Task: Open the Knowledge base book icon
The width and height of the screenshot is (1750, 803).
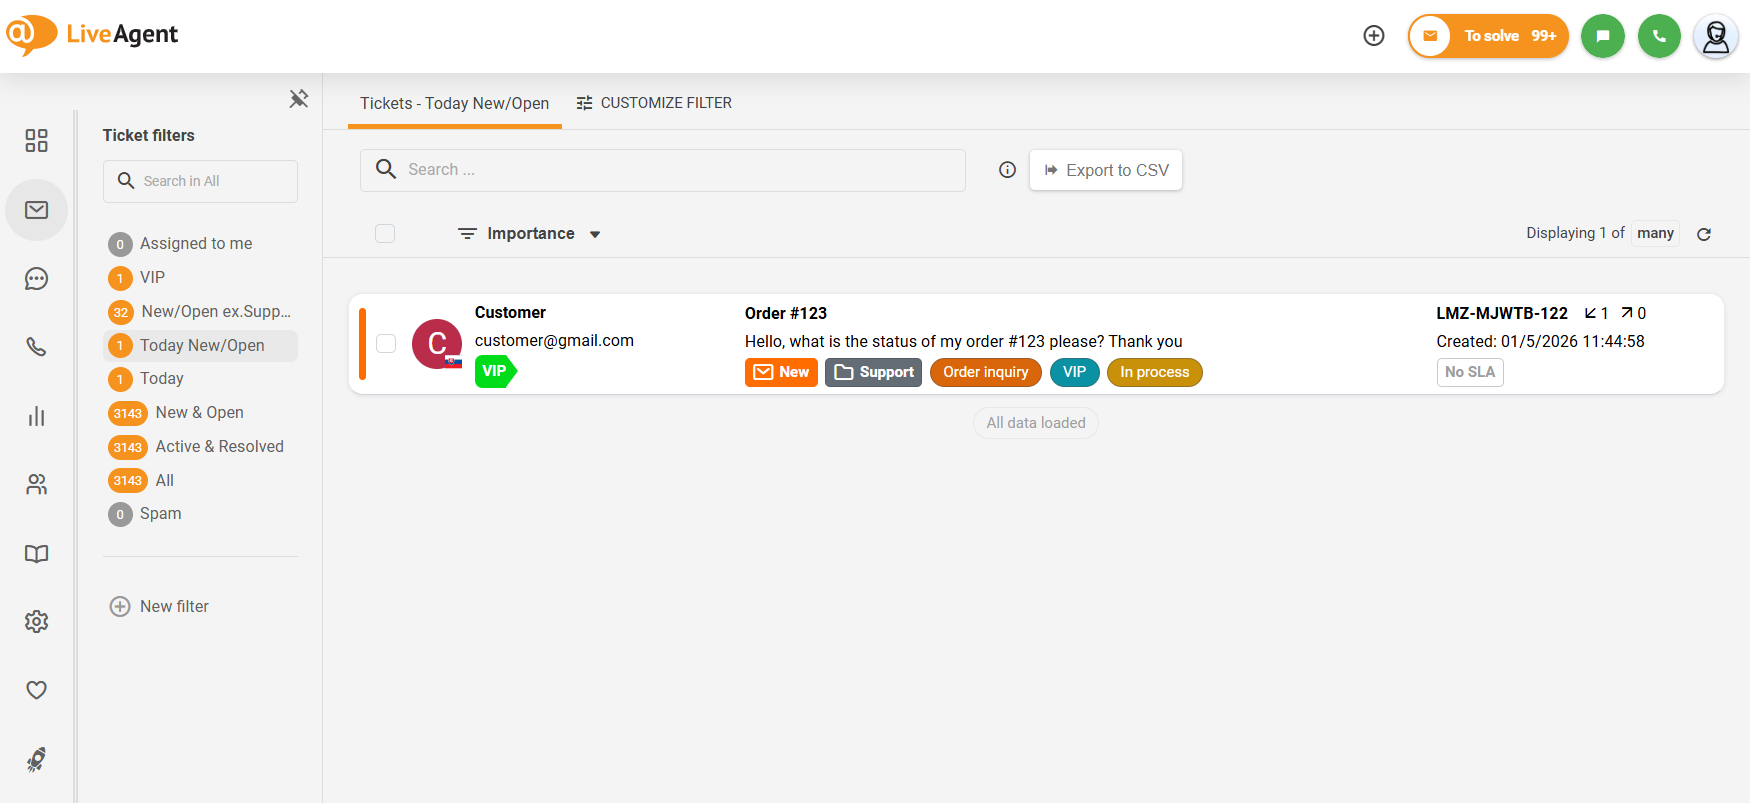Action: click(x=37, y=554)
